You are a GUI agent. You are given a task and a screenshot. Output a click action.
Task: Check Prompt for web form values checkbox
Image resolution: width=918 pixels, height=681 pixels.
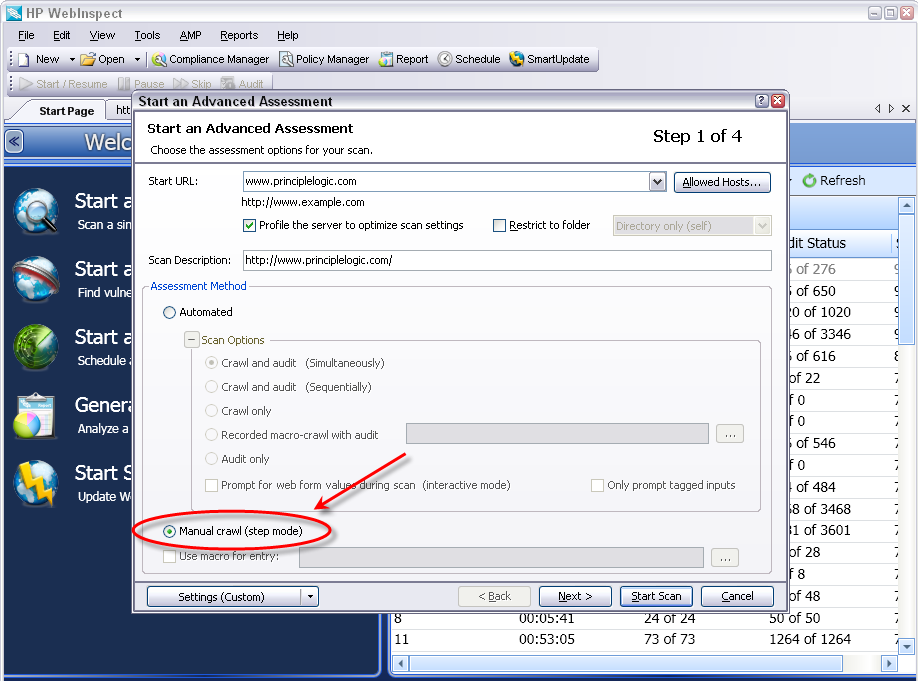(211, 485)
